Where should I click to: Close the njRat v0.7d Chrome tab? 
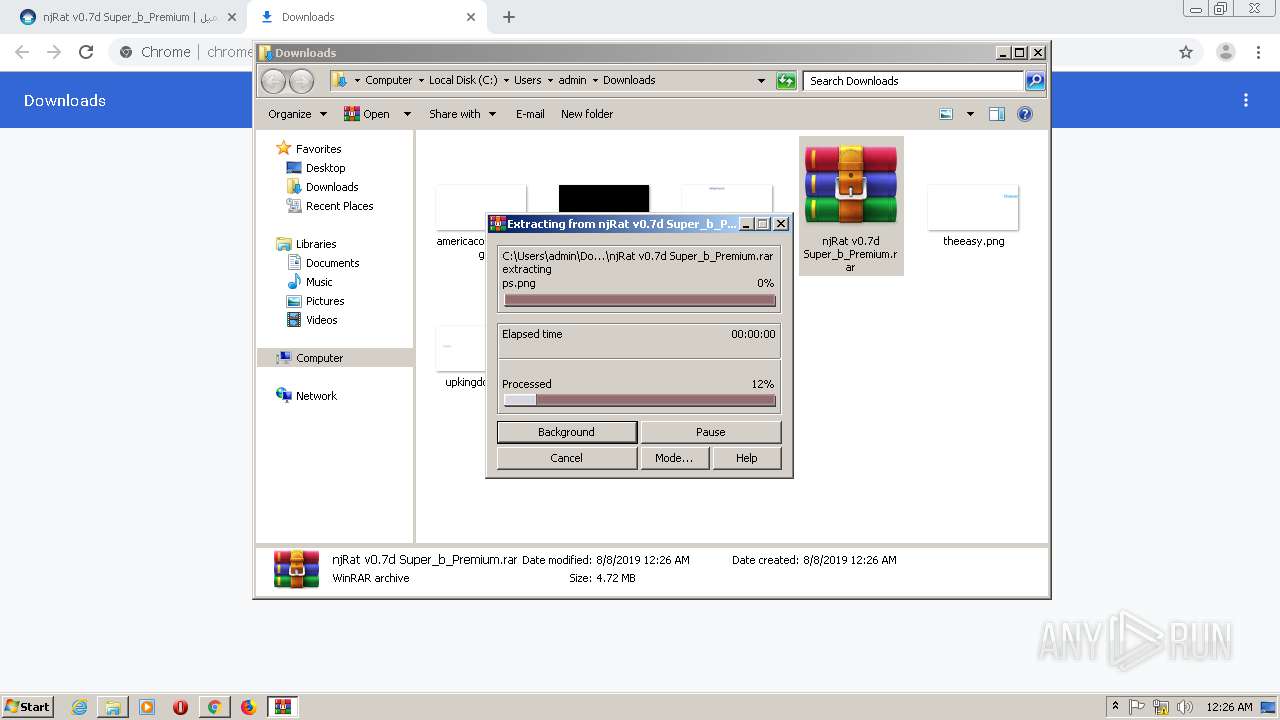[231, 17]
